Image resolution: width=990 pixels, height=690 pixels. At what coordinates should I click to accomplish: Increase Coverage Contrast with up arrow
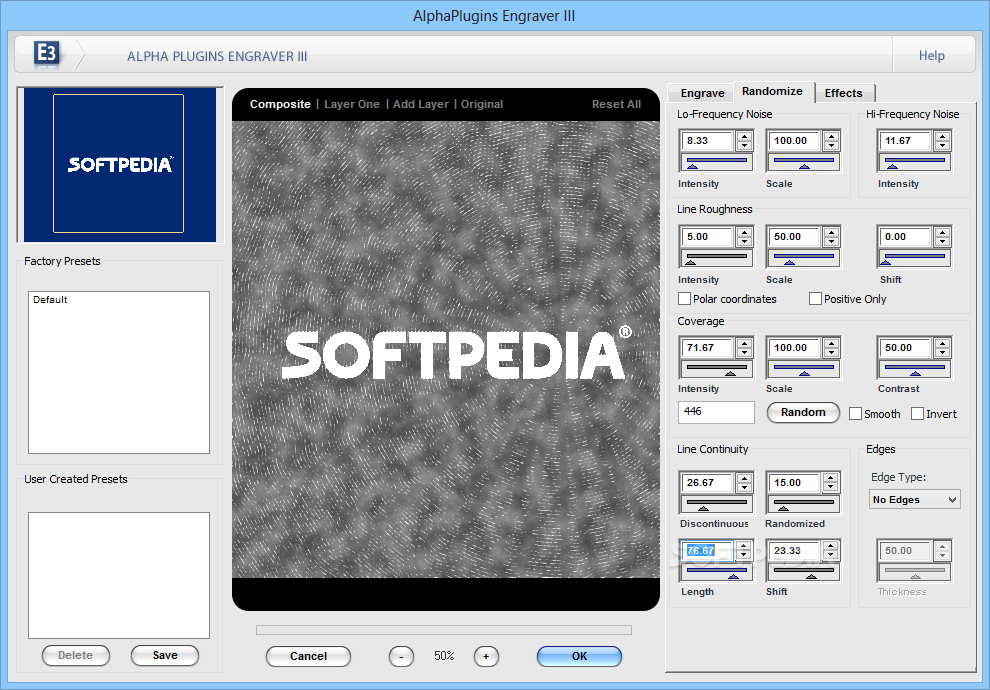click(x=943, y=343)
